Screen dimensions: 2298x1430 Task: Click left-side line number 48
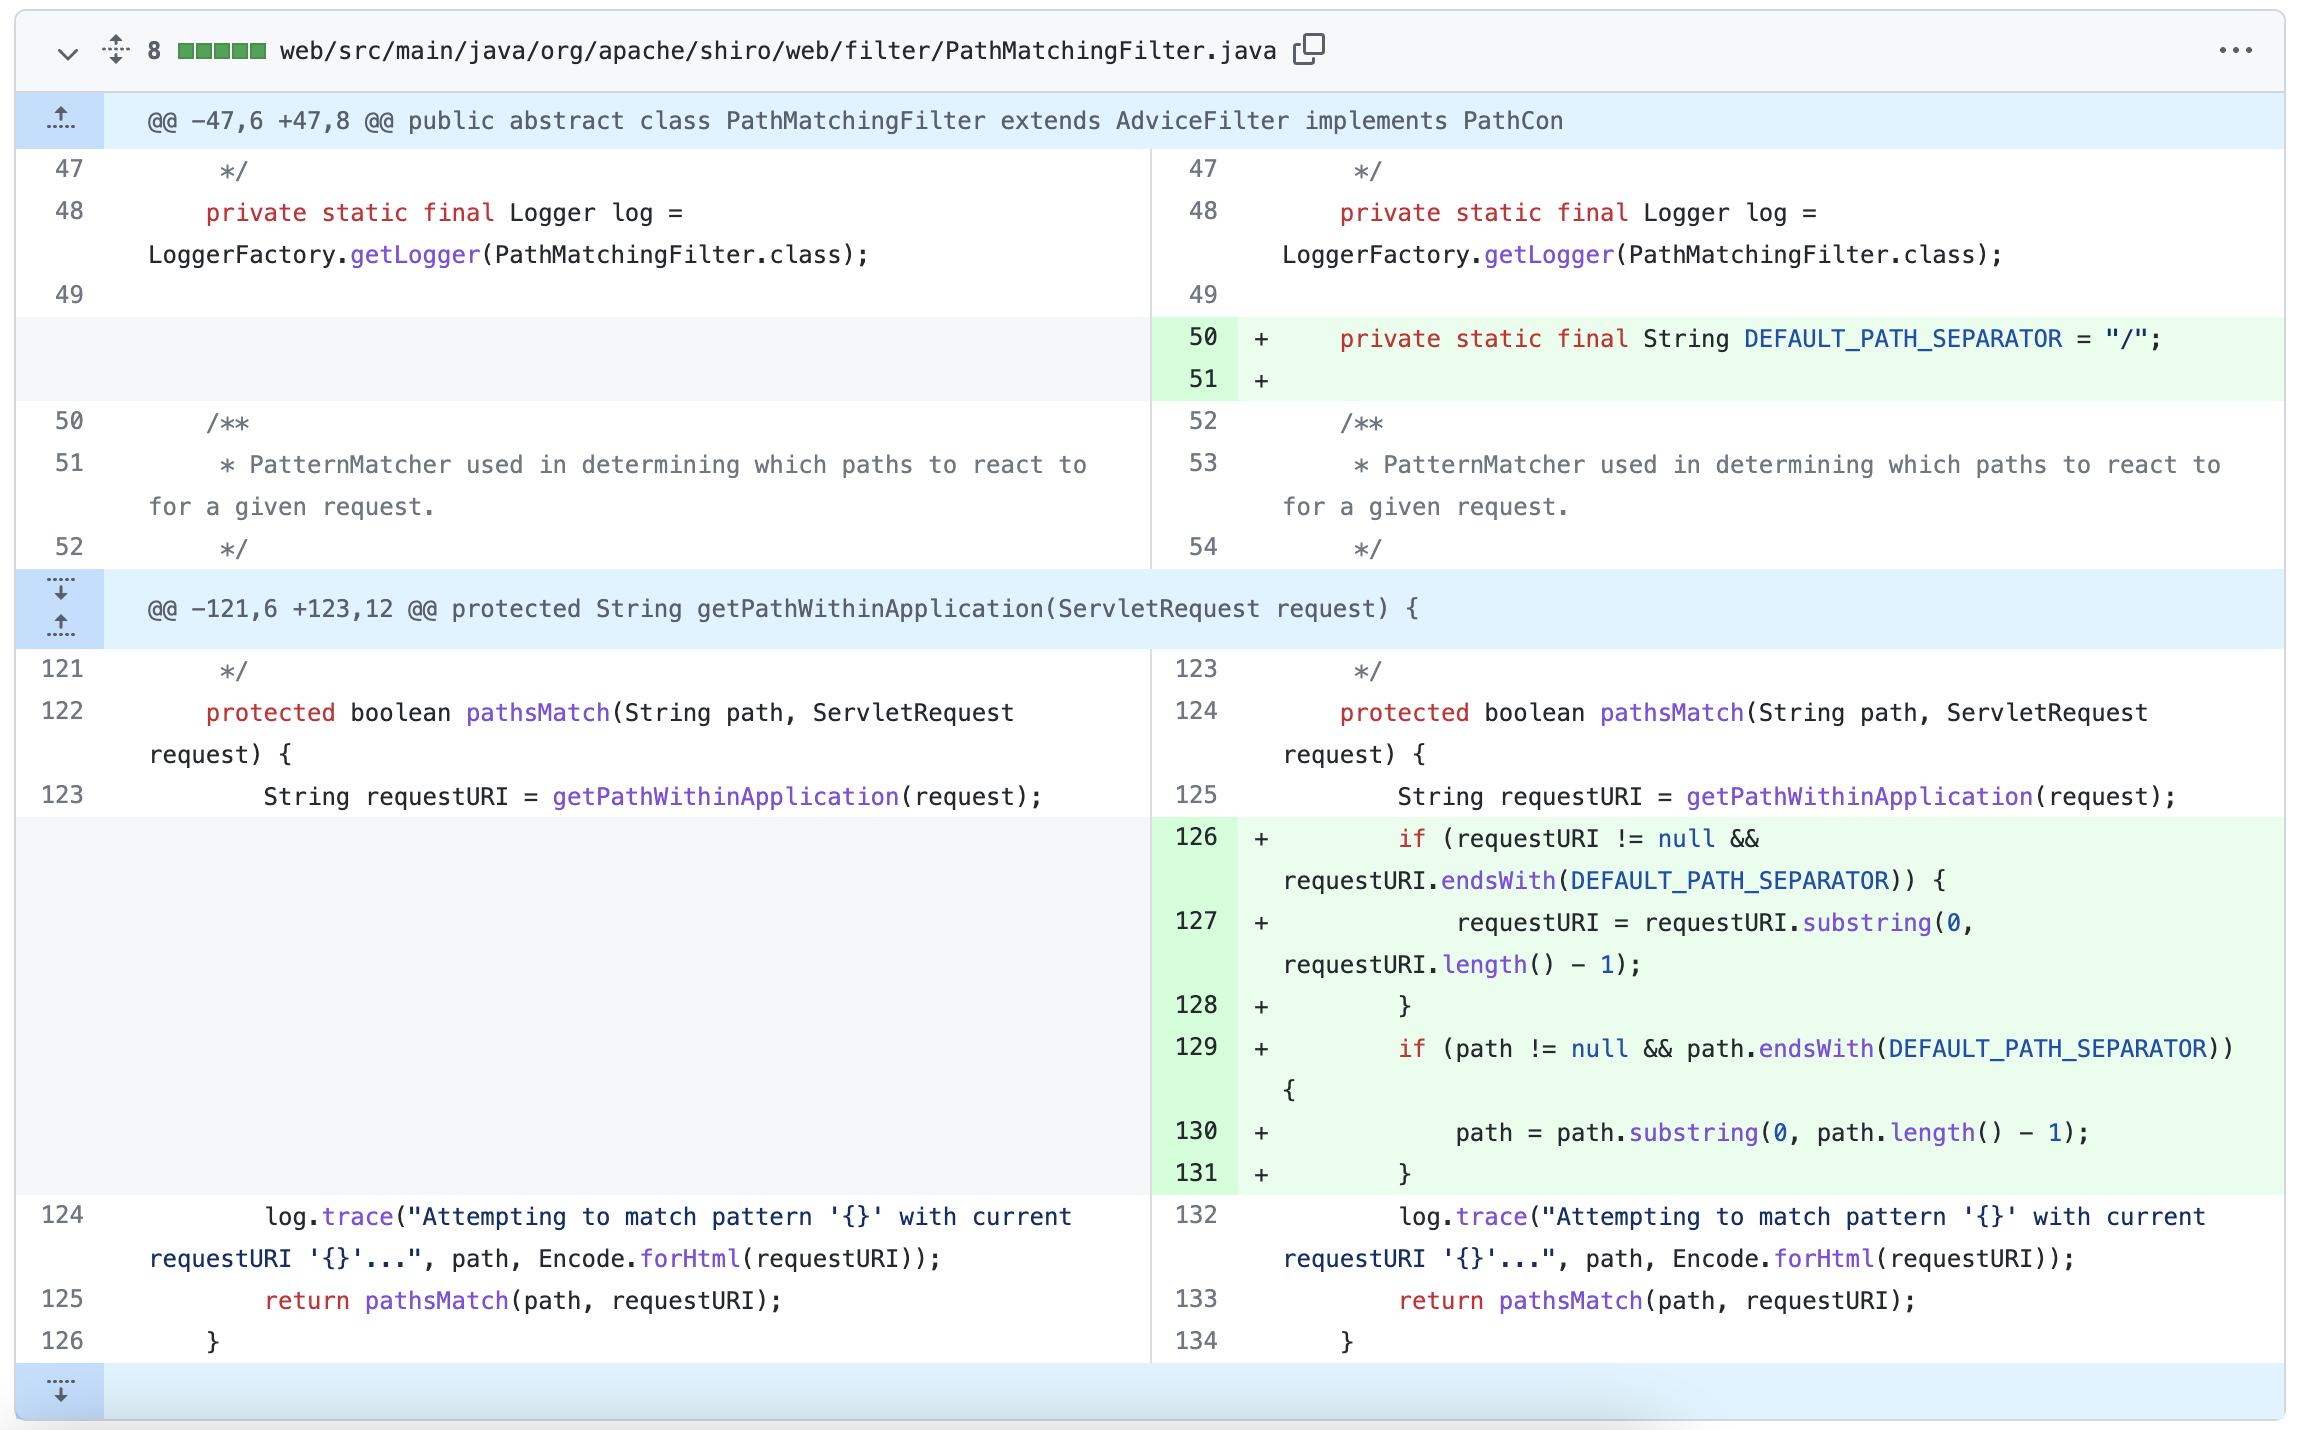click(69, 211)
